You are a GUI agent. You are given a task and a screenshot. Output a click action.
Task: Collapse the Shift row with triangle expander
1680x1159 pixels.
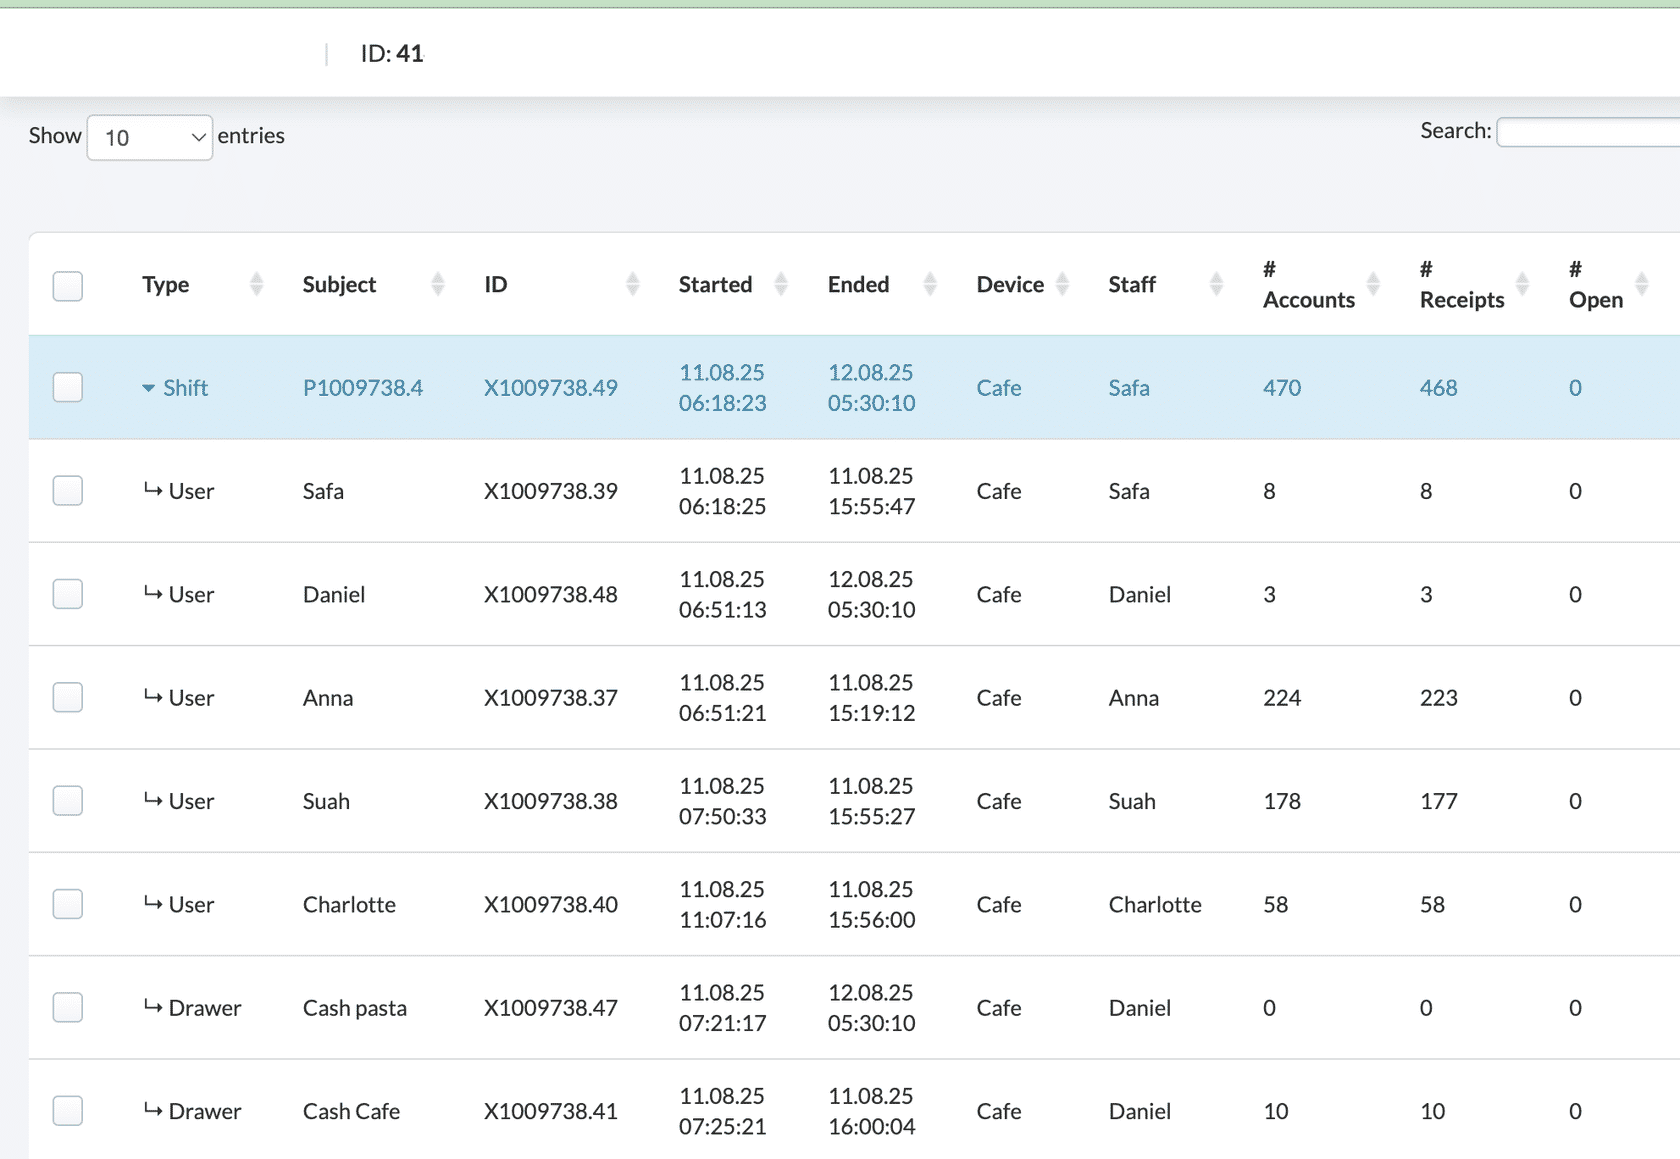(x=148, y=388)
